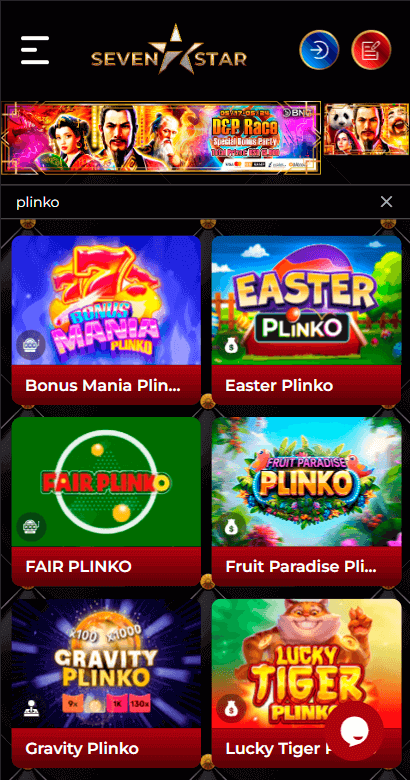Select the second promo banner with panda
This screenshot has width=410, height=780.
tap(367, 129)
